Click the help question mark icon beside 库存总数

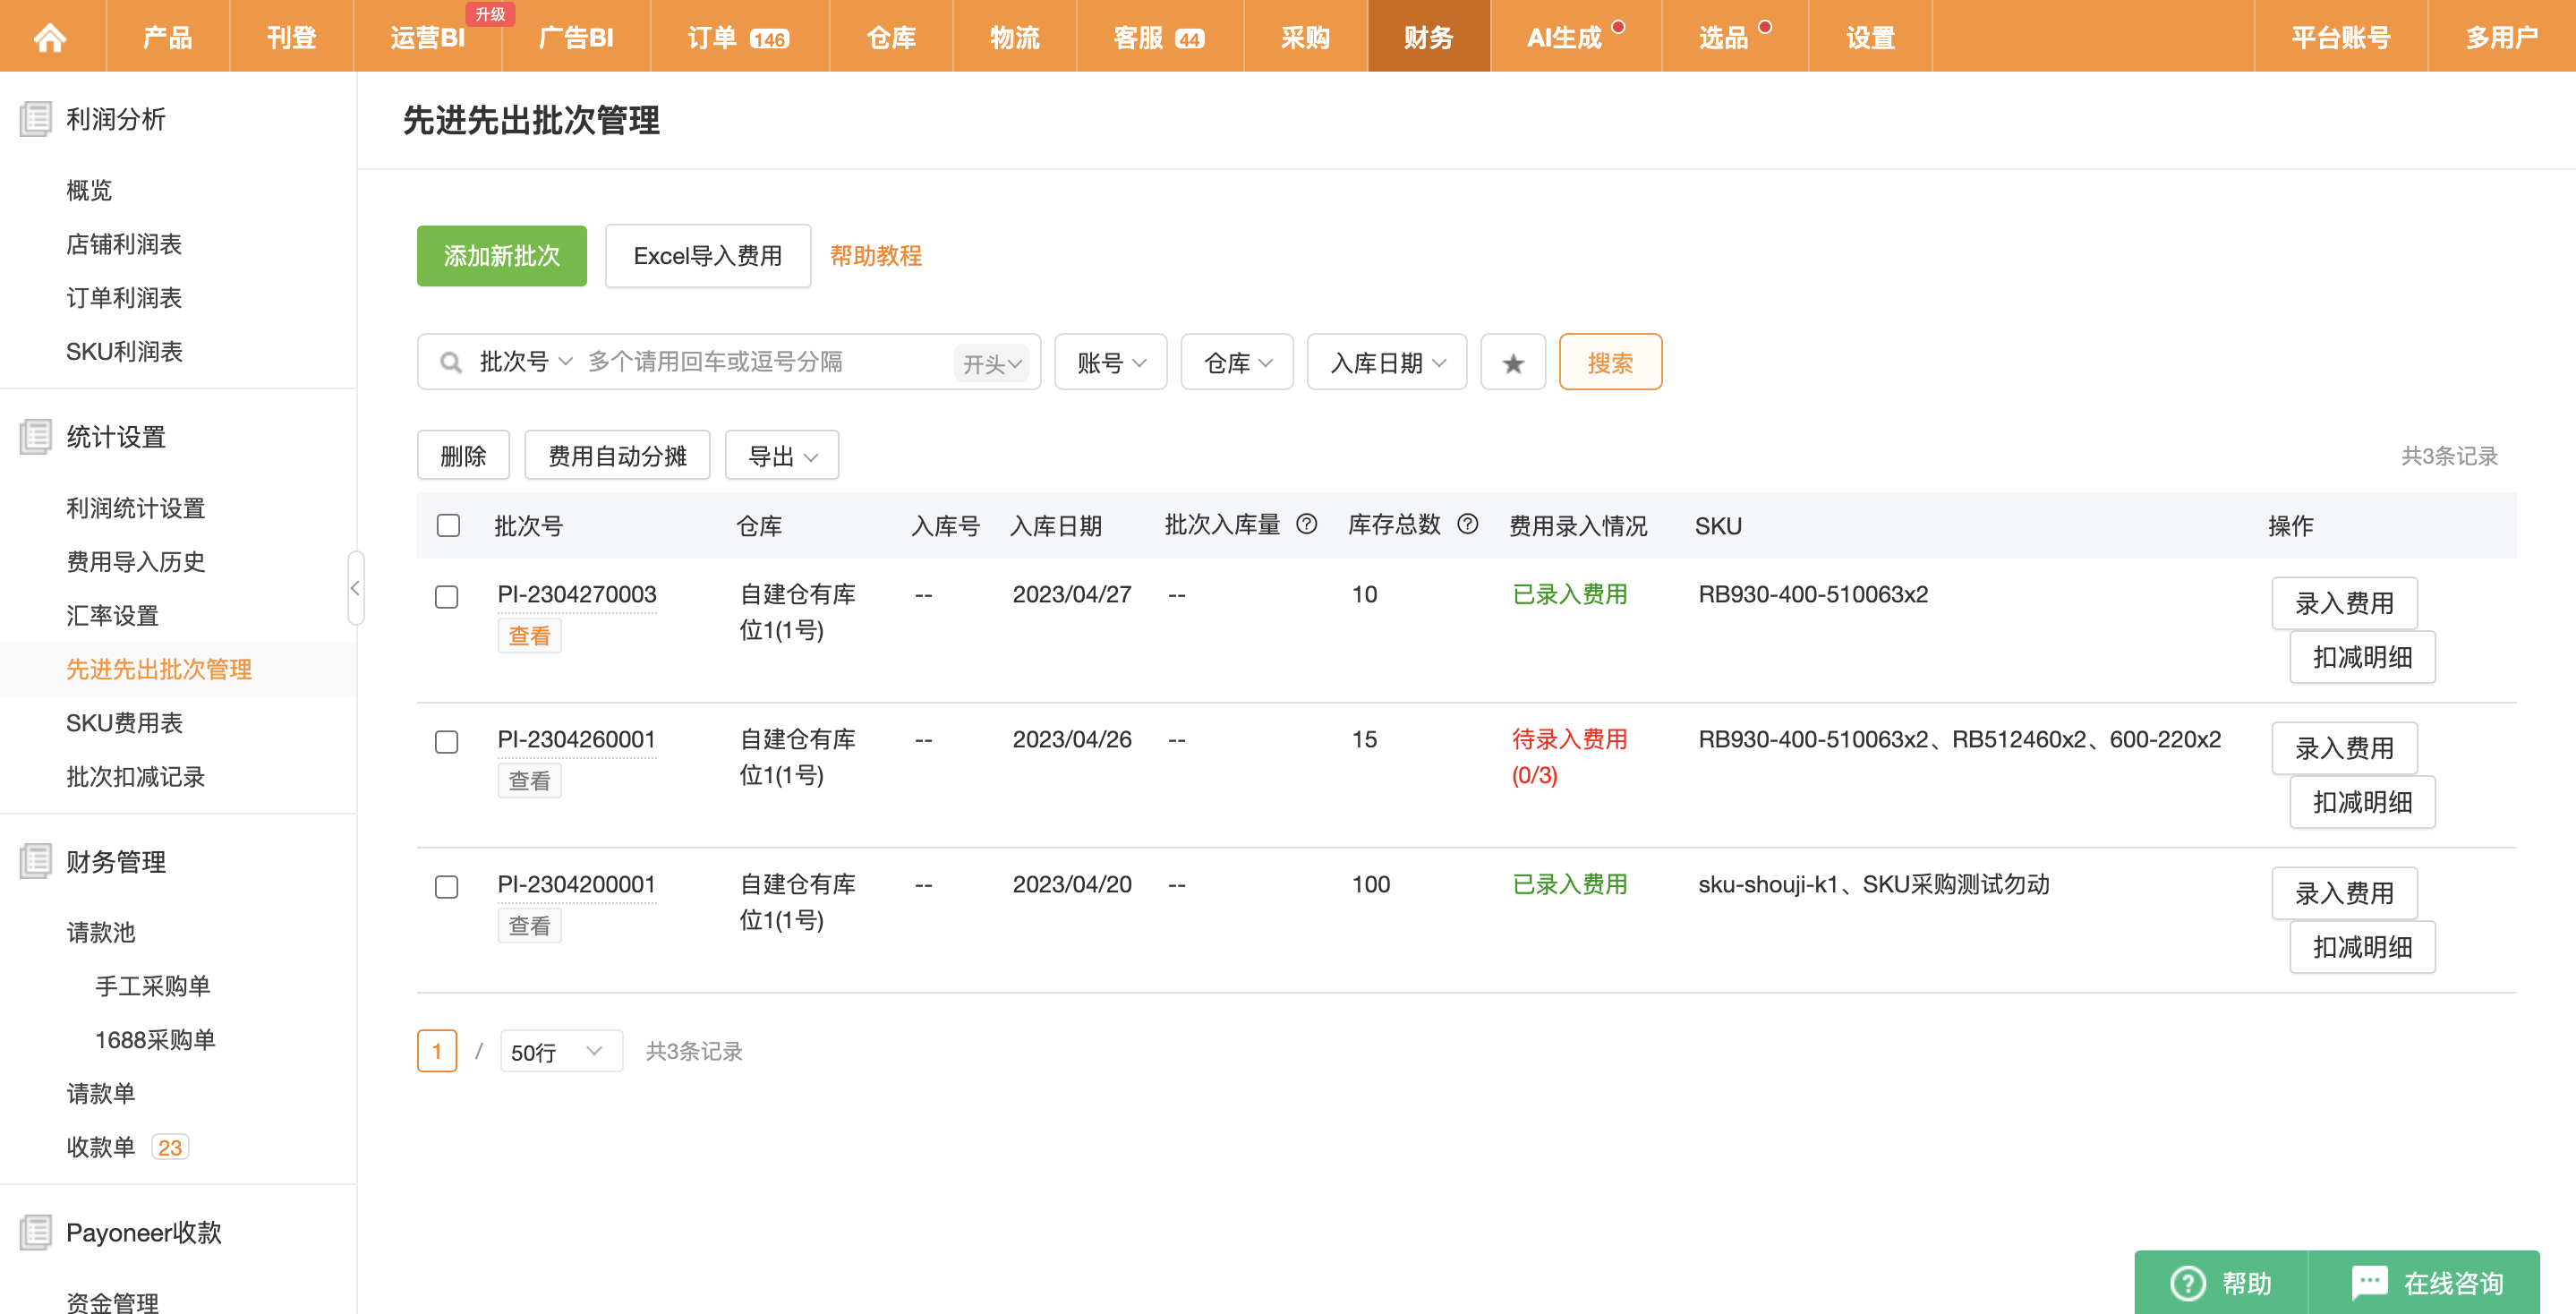1467,524
